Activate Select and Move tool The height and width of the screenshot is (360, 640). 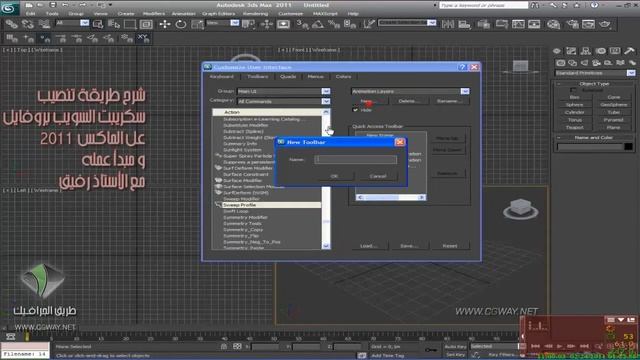pos(165,24)
